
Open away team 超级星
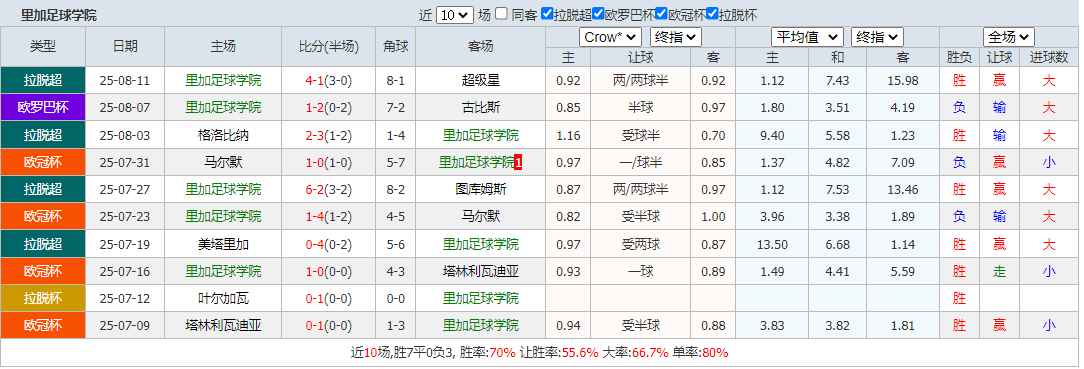tap(480, 80)
